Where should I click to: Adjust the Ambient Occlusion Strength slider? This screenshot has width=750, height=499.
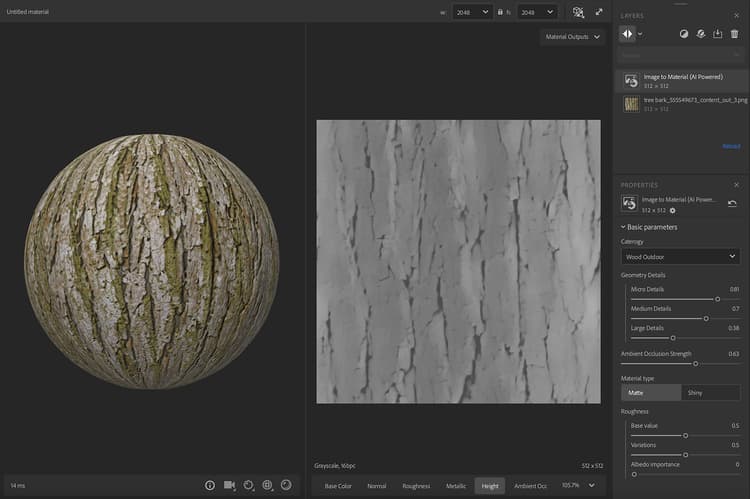[695, 364]
